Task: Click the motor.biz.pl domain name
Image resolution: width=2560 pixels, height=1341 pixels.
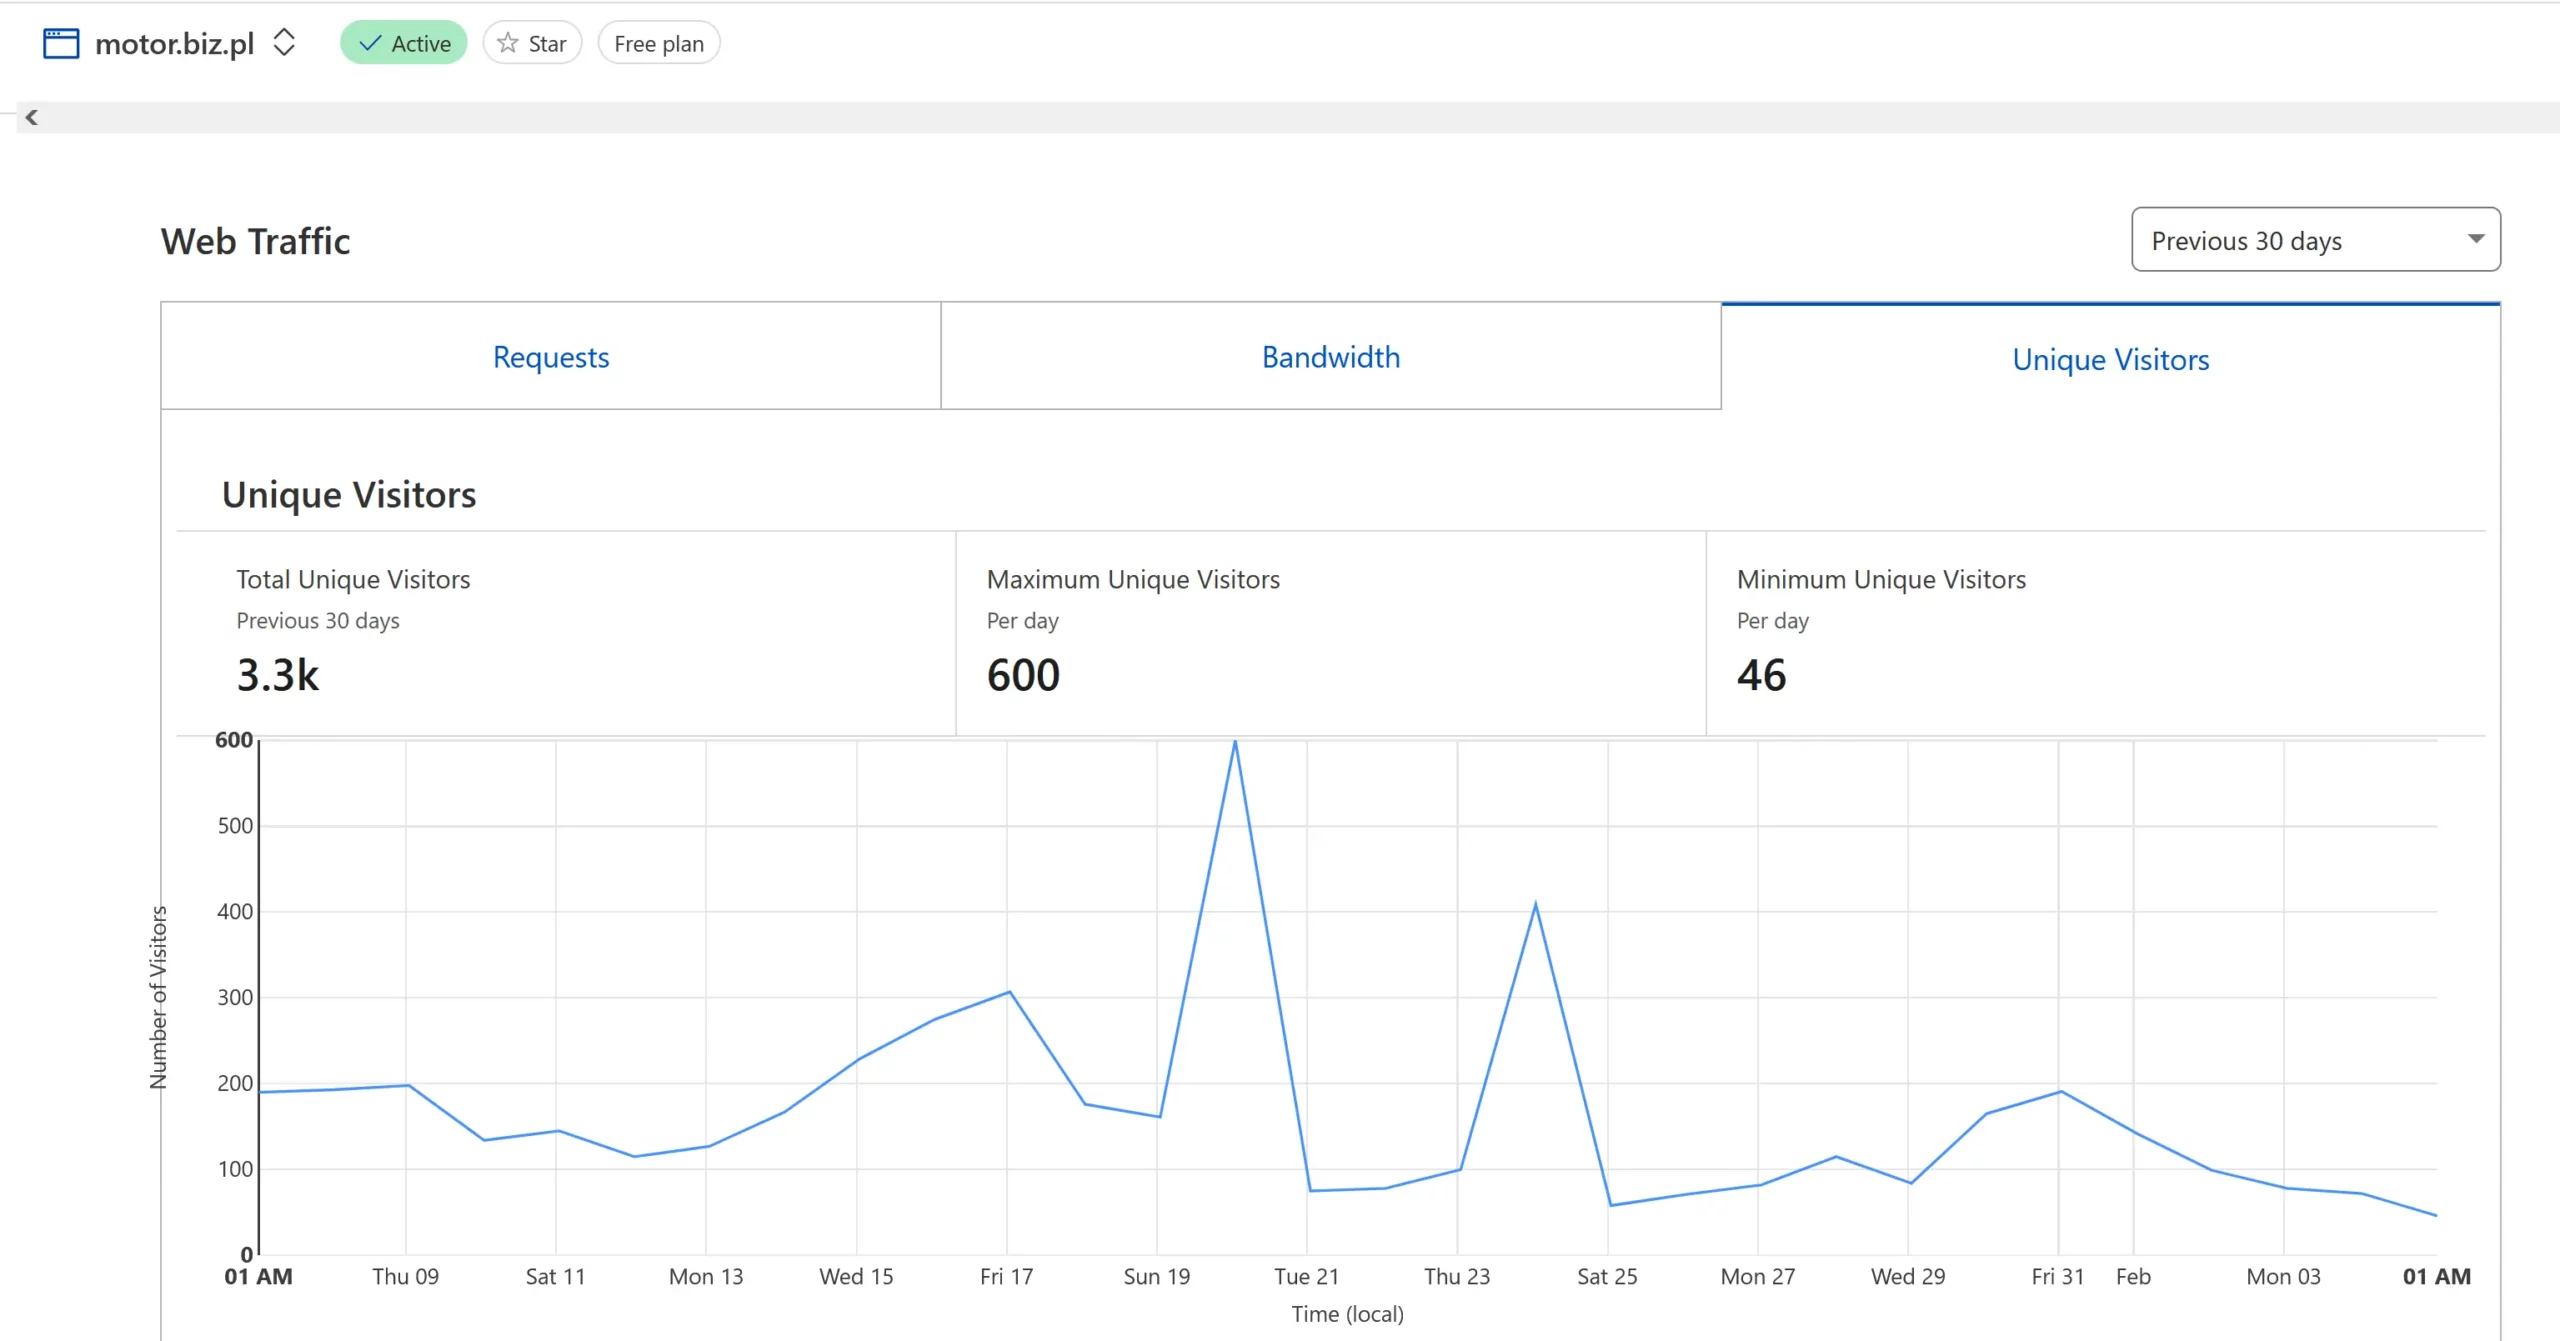Action: [x=175, y=43]
